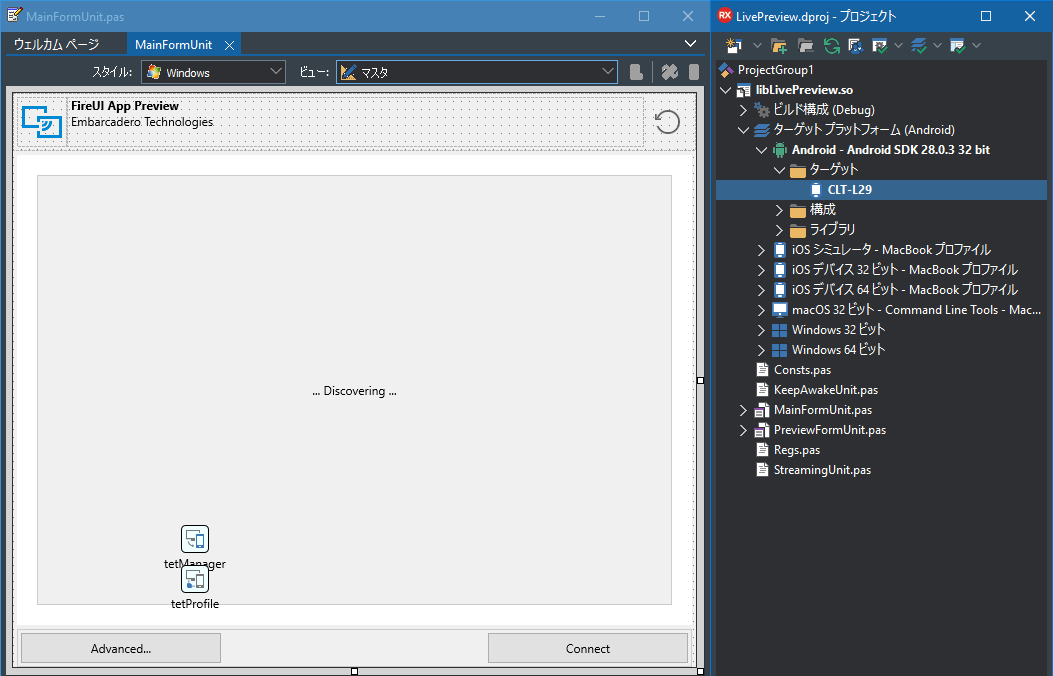The image size is (1053, 676).
Task: Click the add folder with plus icon
Action: coord(779,46)
